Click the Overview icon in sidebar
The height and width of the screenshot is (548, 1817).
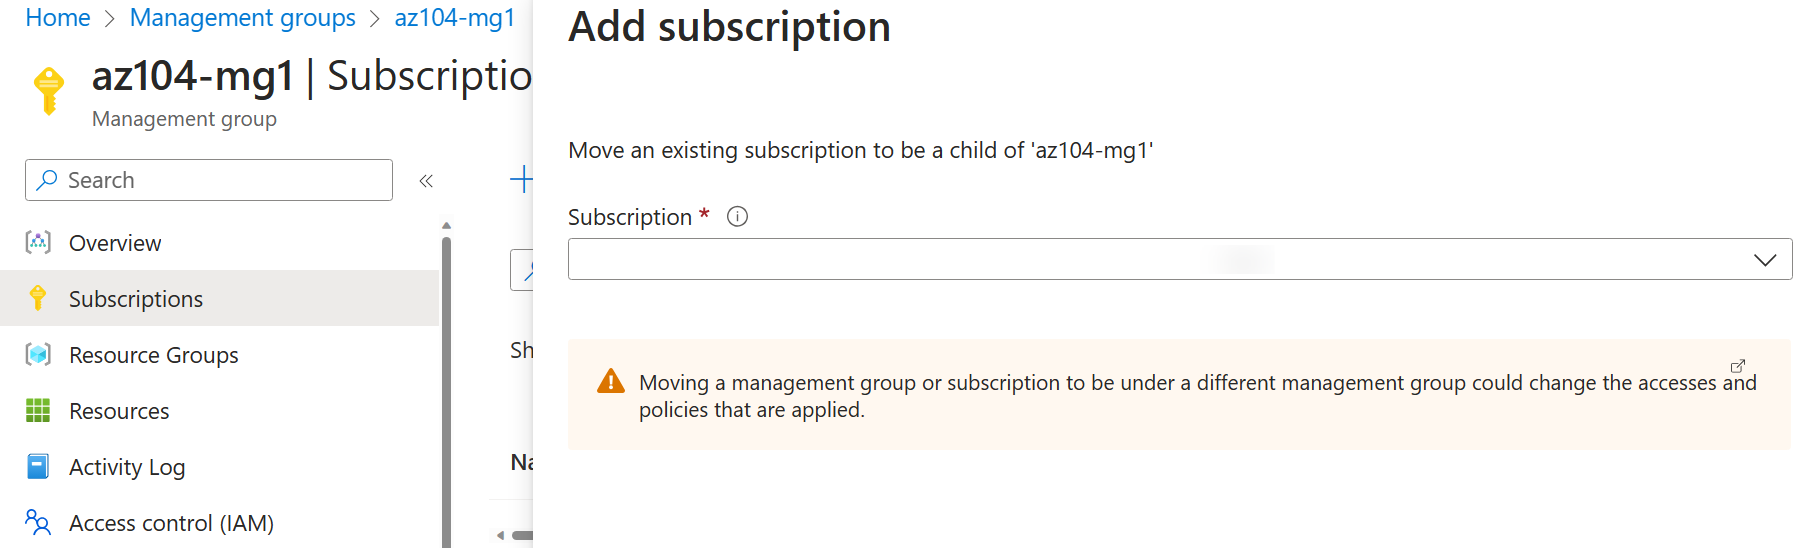point(38,242)
